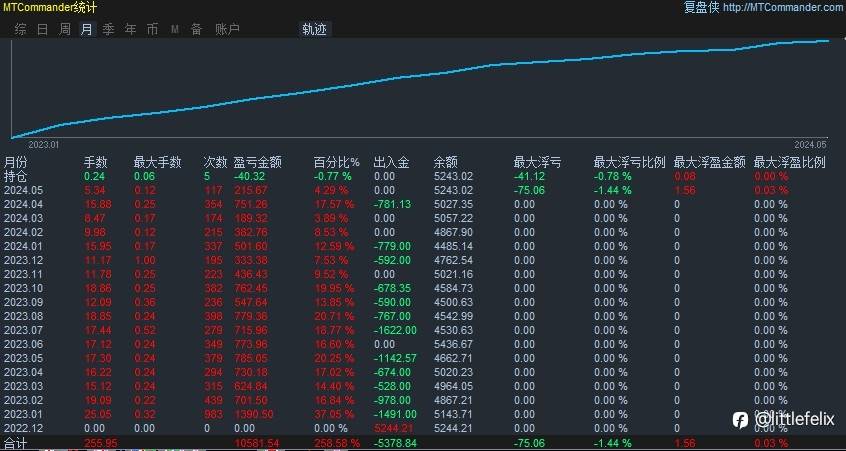Select the 2024.01 month row
The height and width of the screenshot is (451, 846).
coord(423,246)
